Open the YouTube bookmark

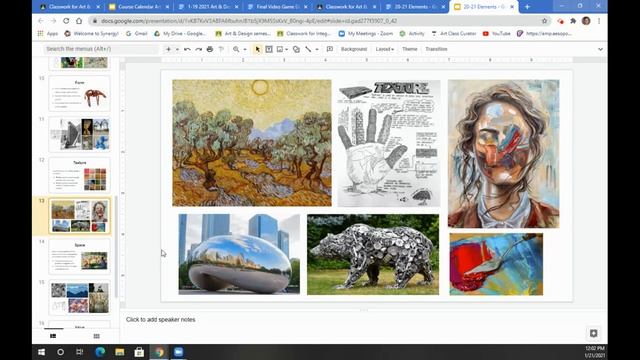tap(496, 33)
